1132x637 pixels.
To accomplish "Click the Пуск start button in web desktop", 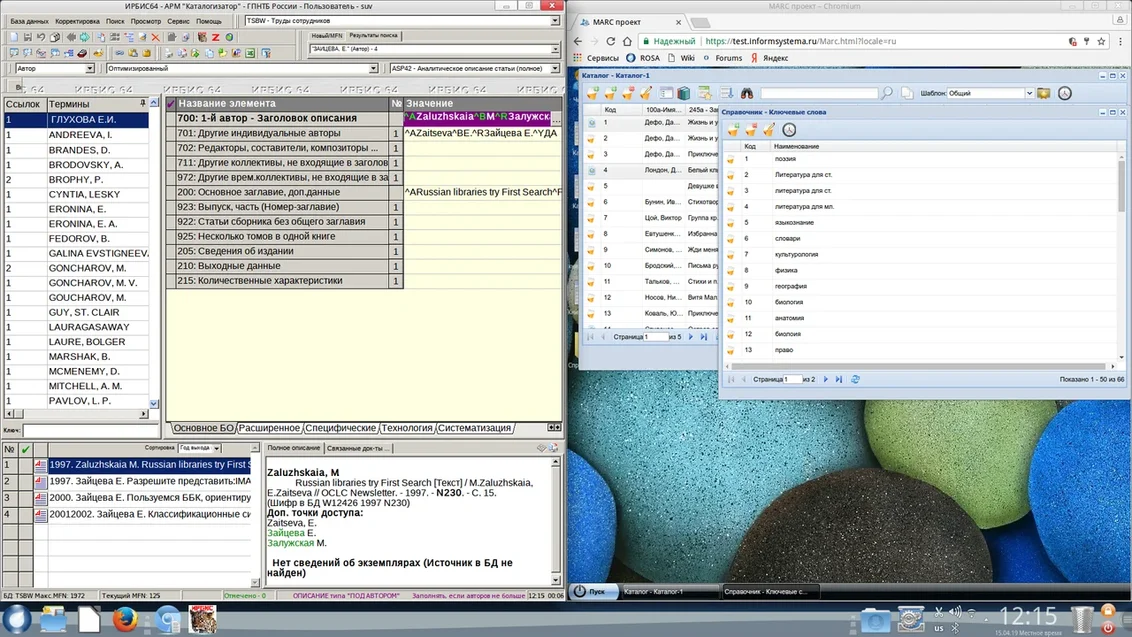I will [592, 592].
